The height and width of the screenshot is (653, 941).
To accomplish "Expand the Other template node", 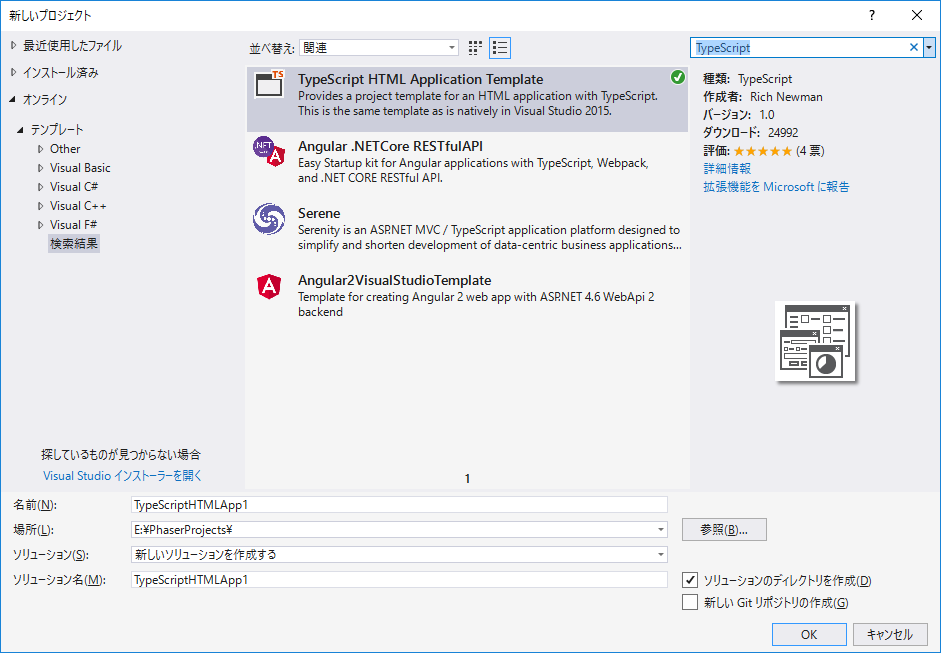I will 41,149.
